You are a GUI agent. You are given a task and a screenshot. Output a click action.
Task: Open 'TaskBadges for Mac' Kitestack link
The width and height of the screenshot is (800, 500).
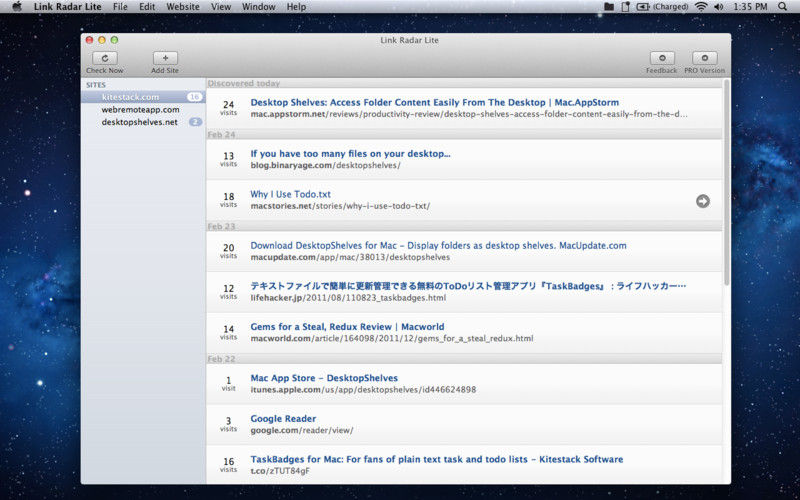click(437, 460)
